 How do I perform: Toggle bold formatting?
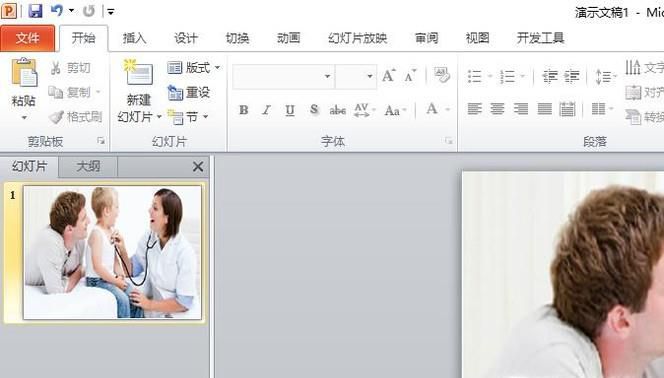tap(243, 110)
